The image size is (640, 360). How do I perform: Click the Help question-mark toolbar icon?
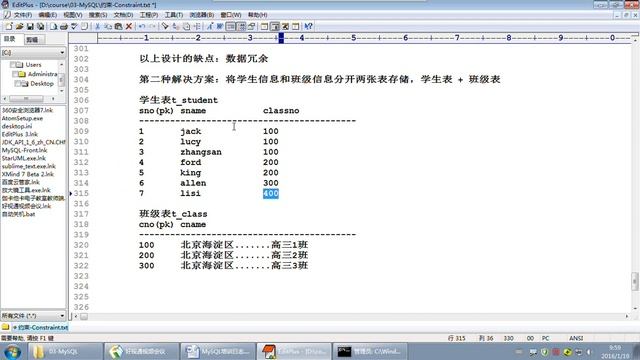click(x=308, y=27)
